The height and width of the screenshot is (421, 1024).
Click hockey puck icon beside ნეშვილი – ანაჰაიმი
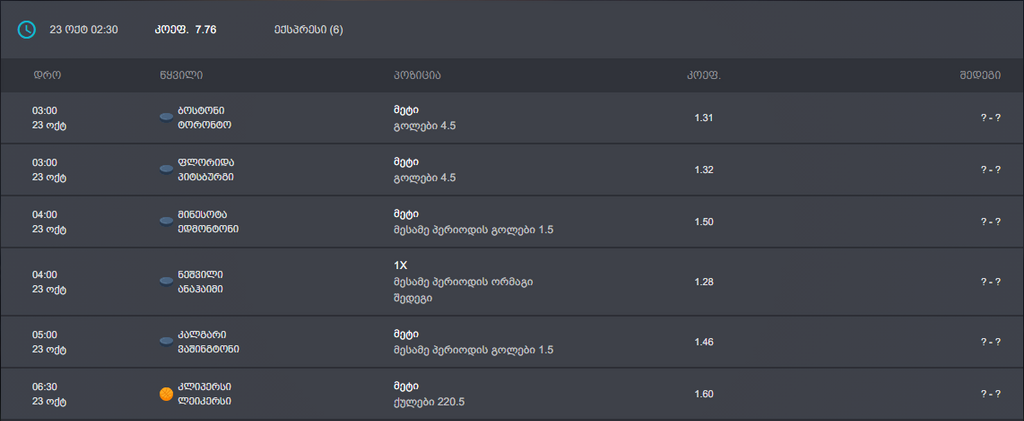[166, 282]
